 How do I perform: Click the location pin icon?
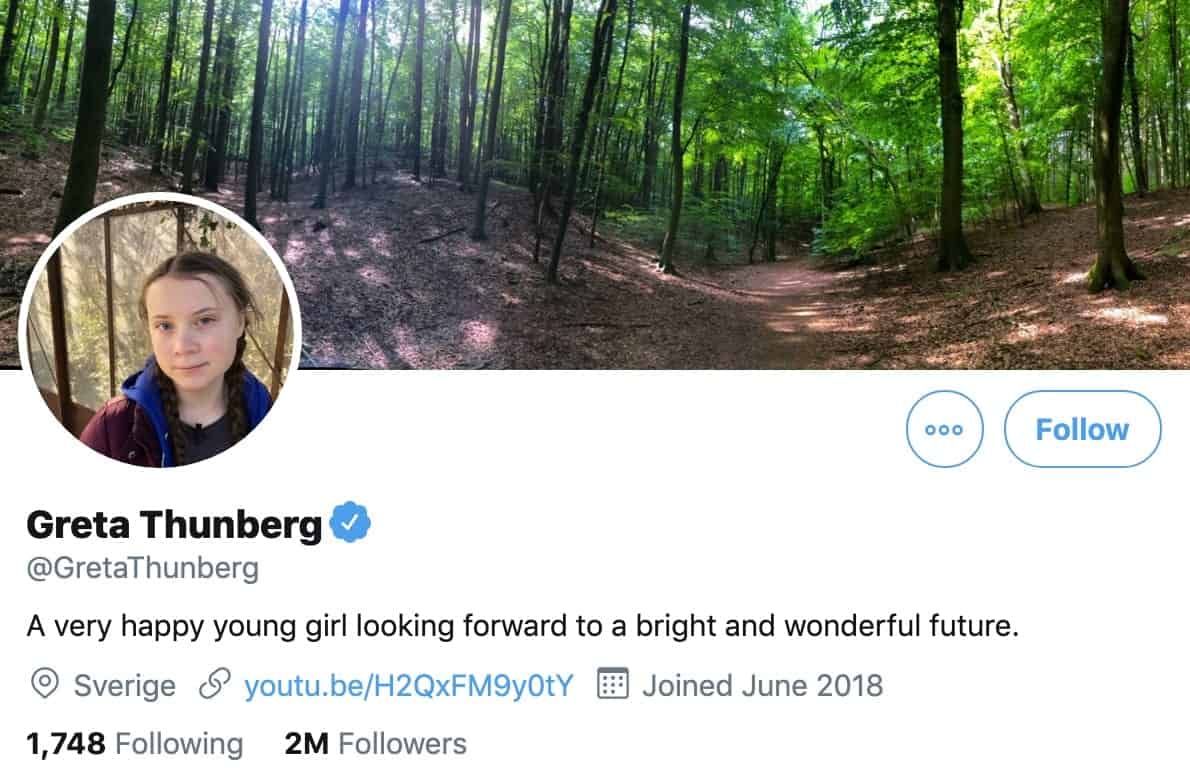click(44, 685)
